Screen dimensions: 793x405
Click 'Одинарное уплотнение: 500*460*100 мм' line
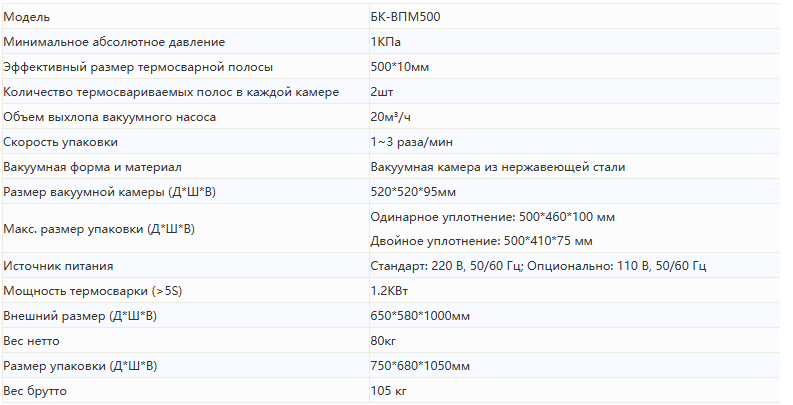pyautogui.click(x=492, y=217)
